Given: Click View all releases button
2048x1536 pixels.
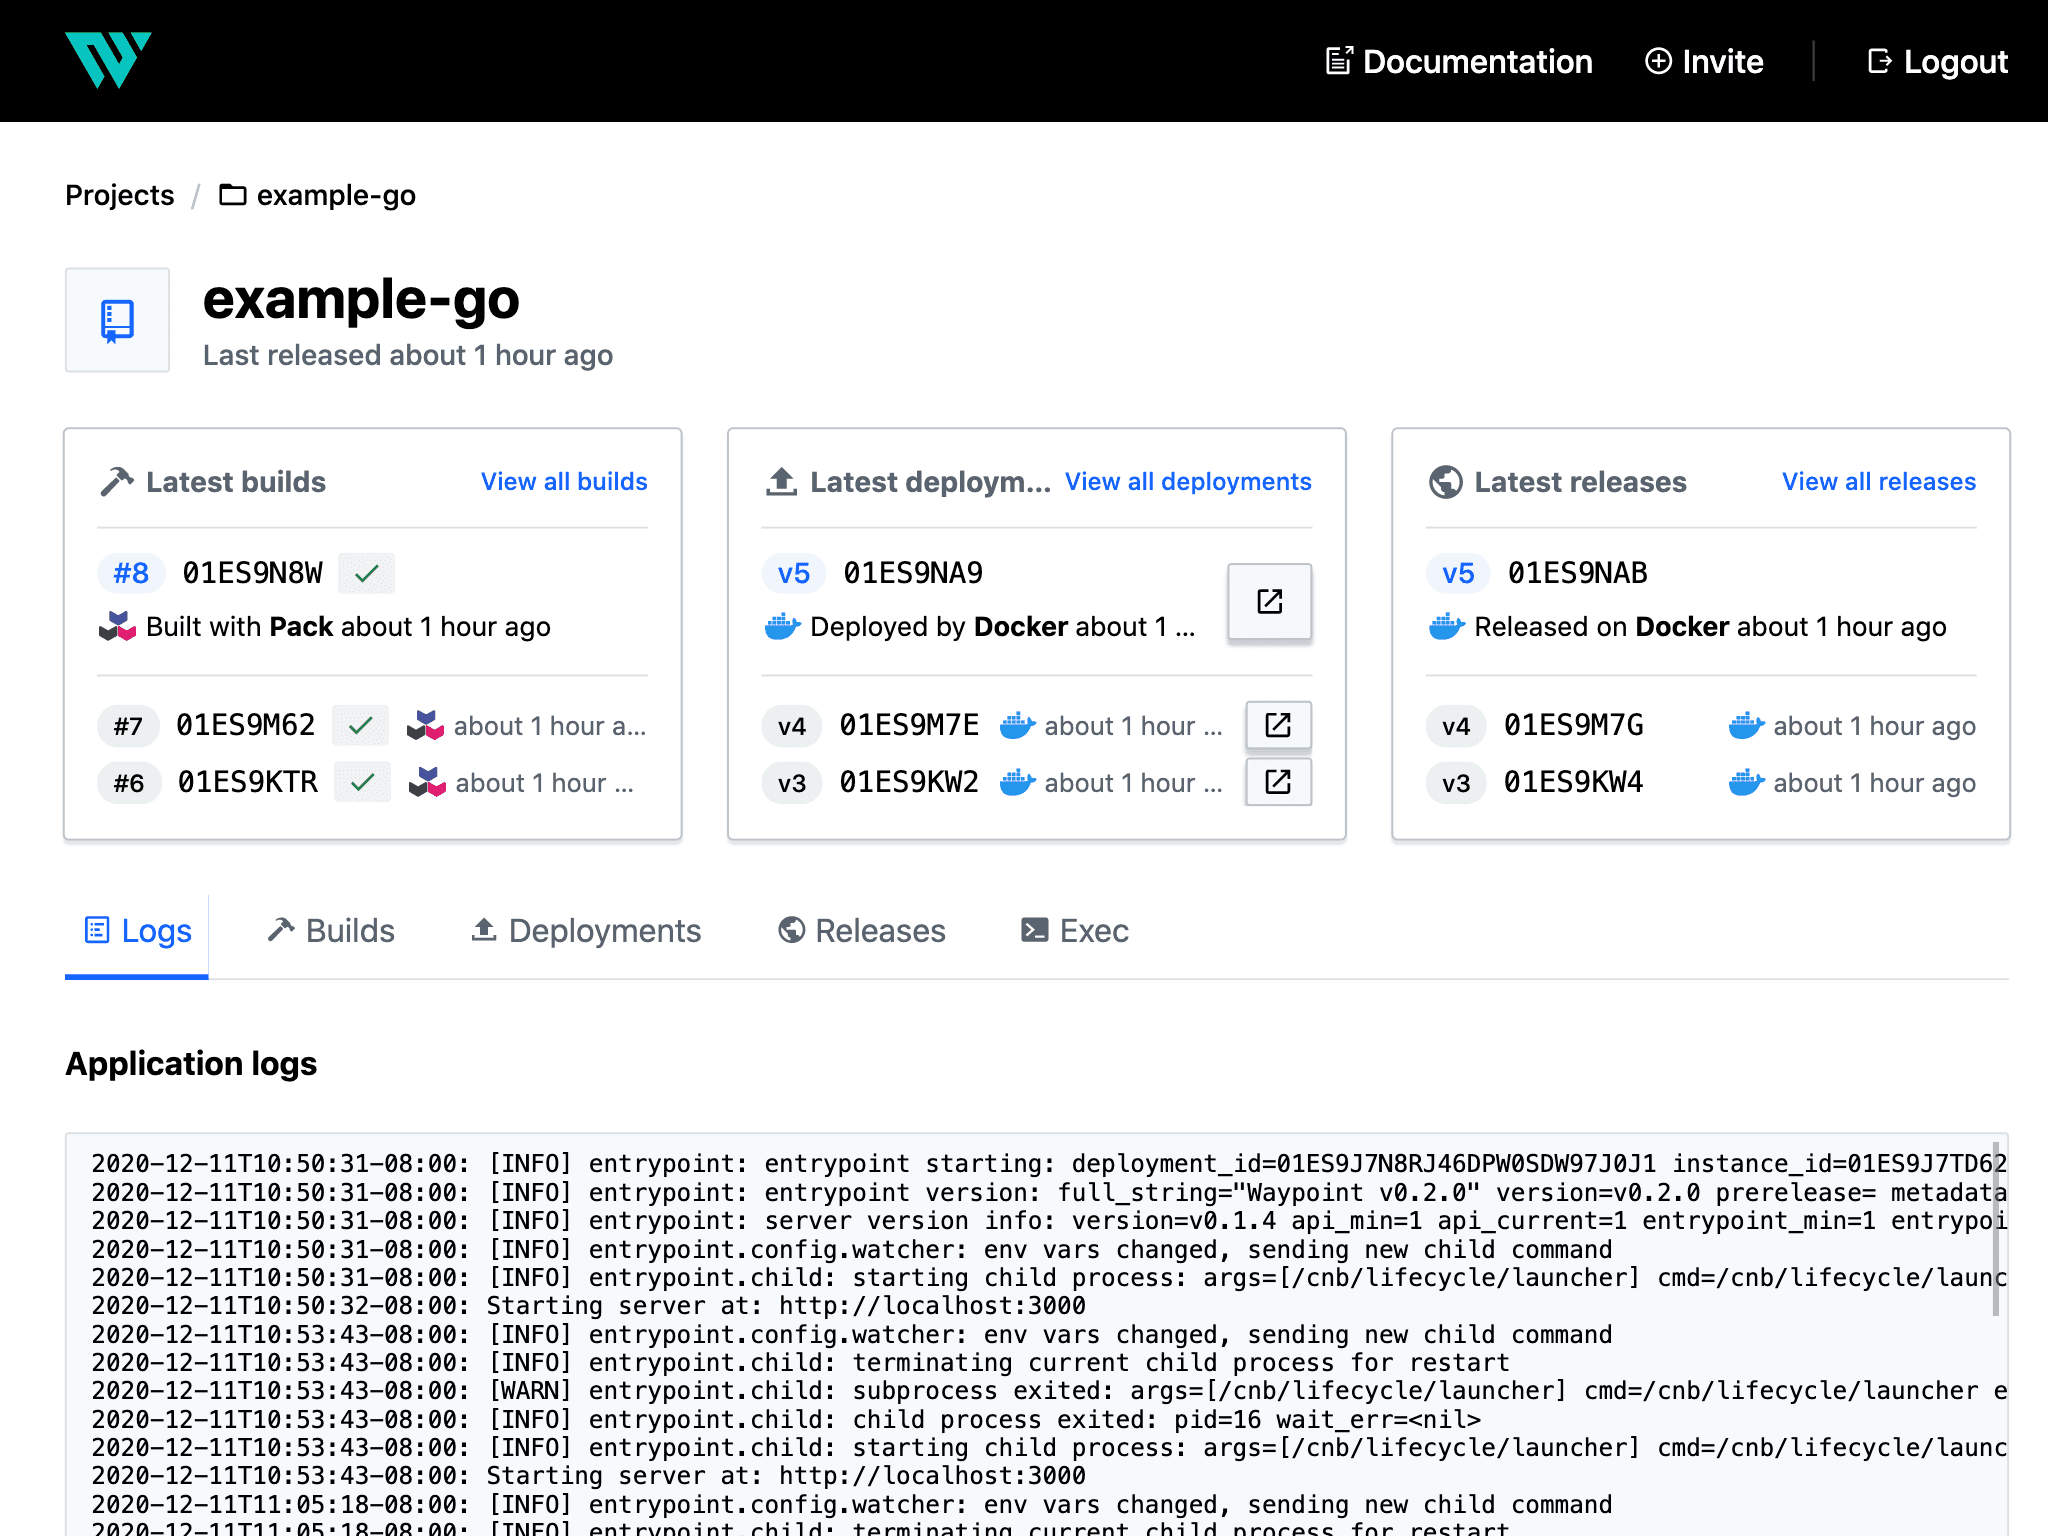Looking at the screenshot, I should coord(1875,482).
